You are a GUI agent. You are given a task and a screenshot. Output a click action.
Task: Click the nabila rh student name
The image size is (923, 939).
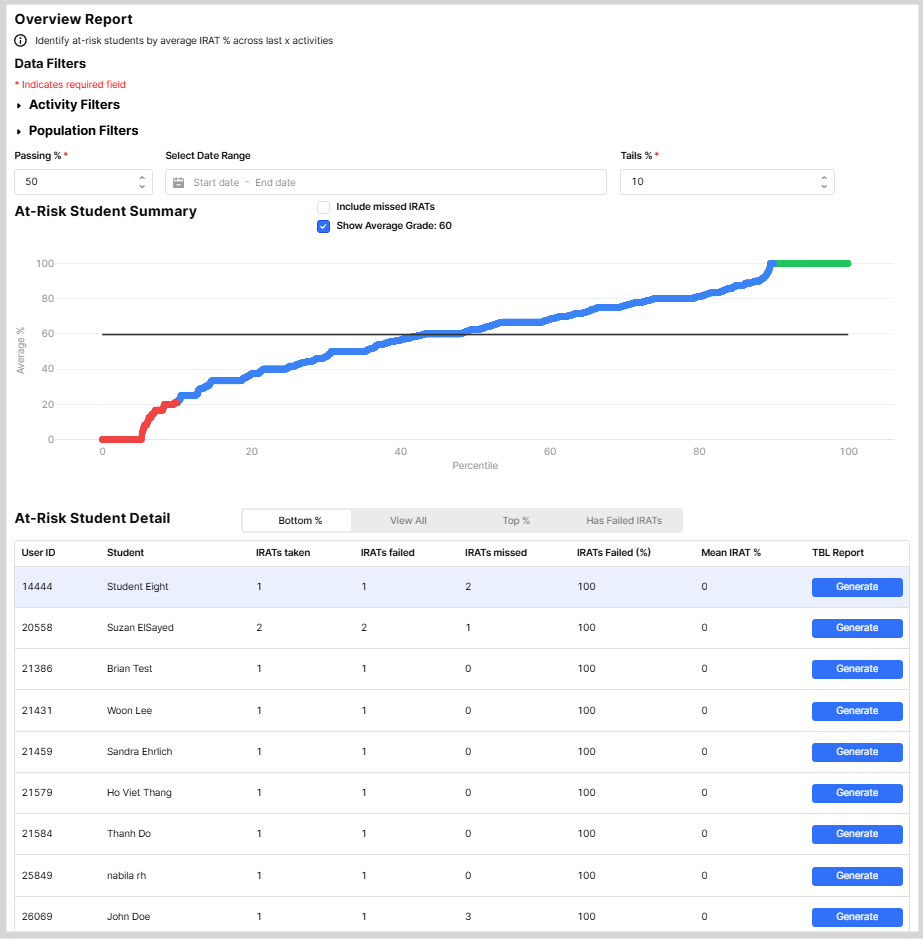[x=126, y=876]
